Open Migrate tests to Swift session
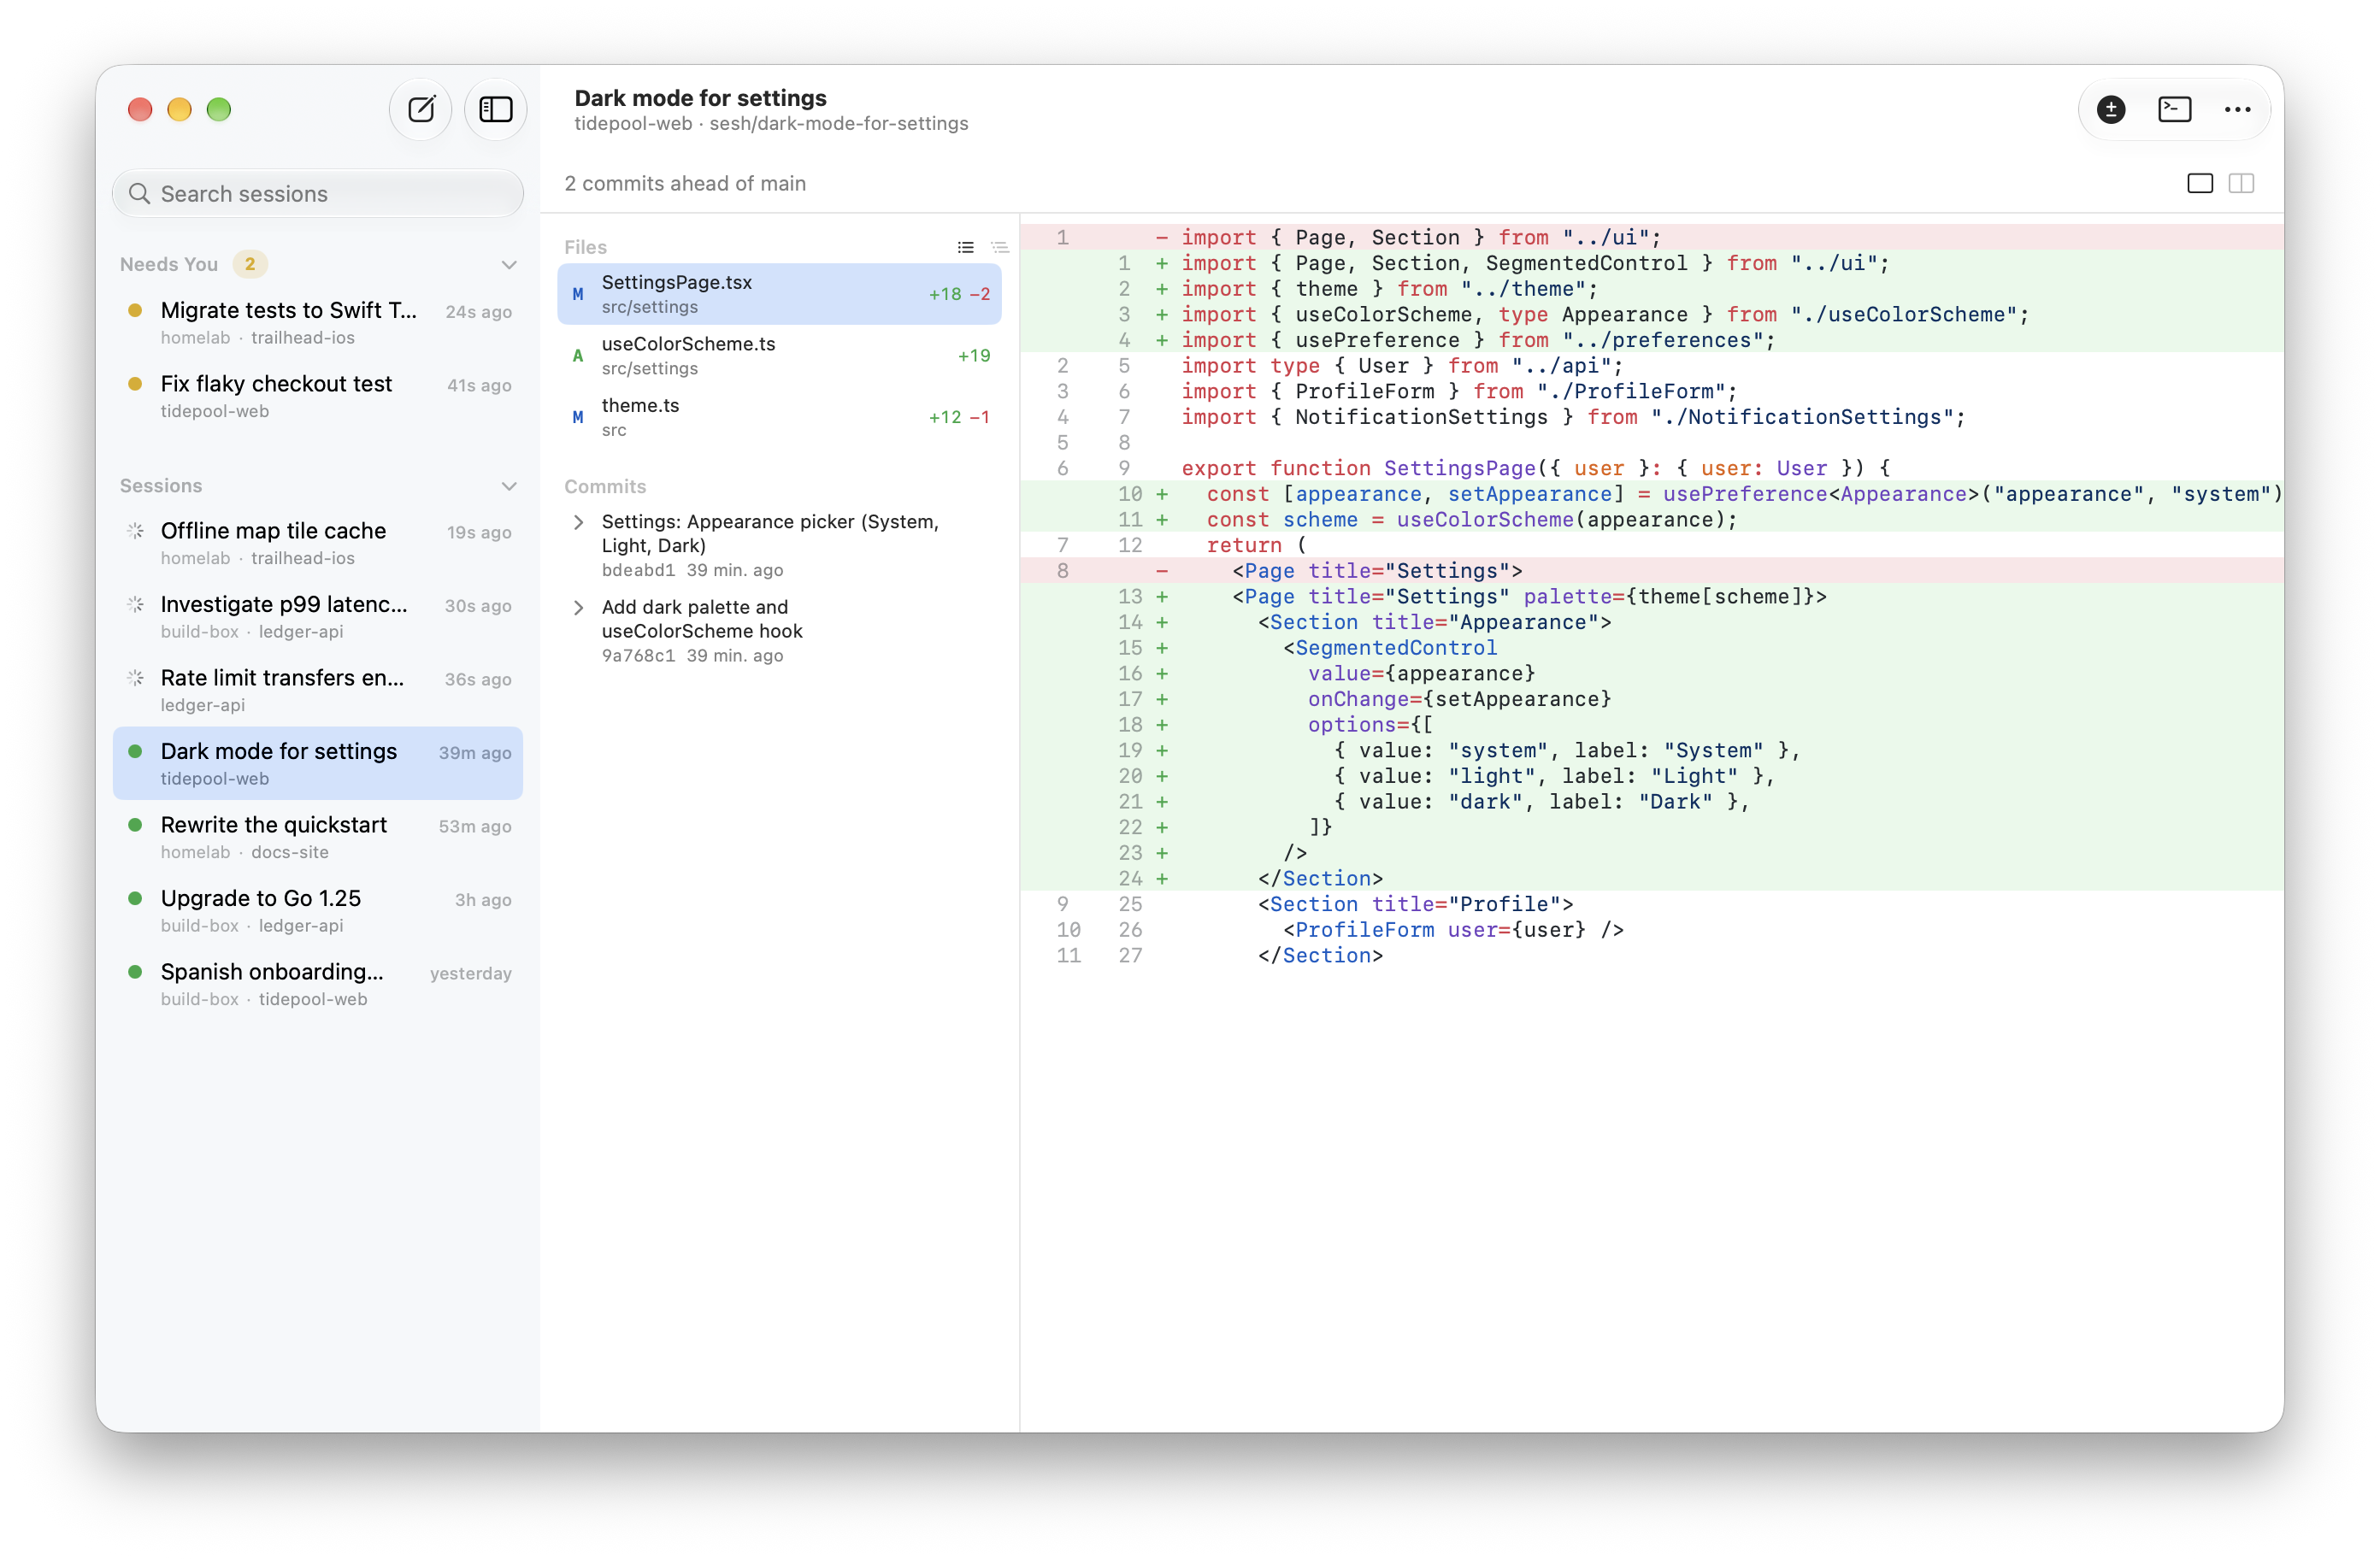2380x1559 pixels. point(318,323)
